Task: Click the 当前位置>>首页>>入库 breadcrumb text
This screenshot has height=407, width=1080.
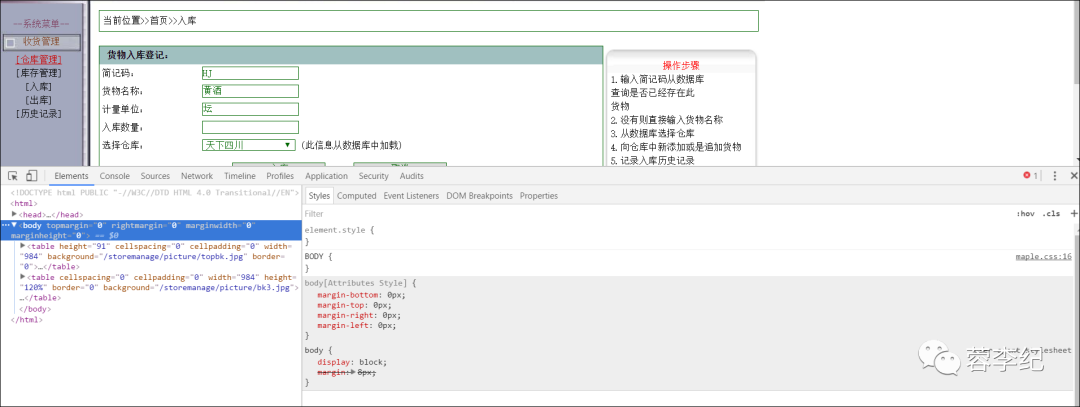Action: tap(149, 21)
